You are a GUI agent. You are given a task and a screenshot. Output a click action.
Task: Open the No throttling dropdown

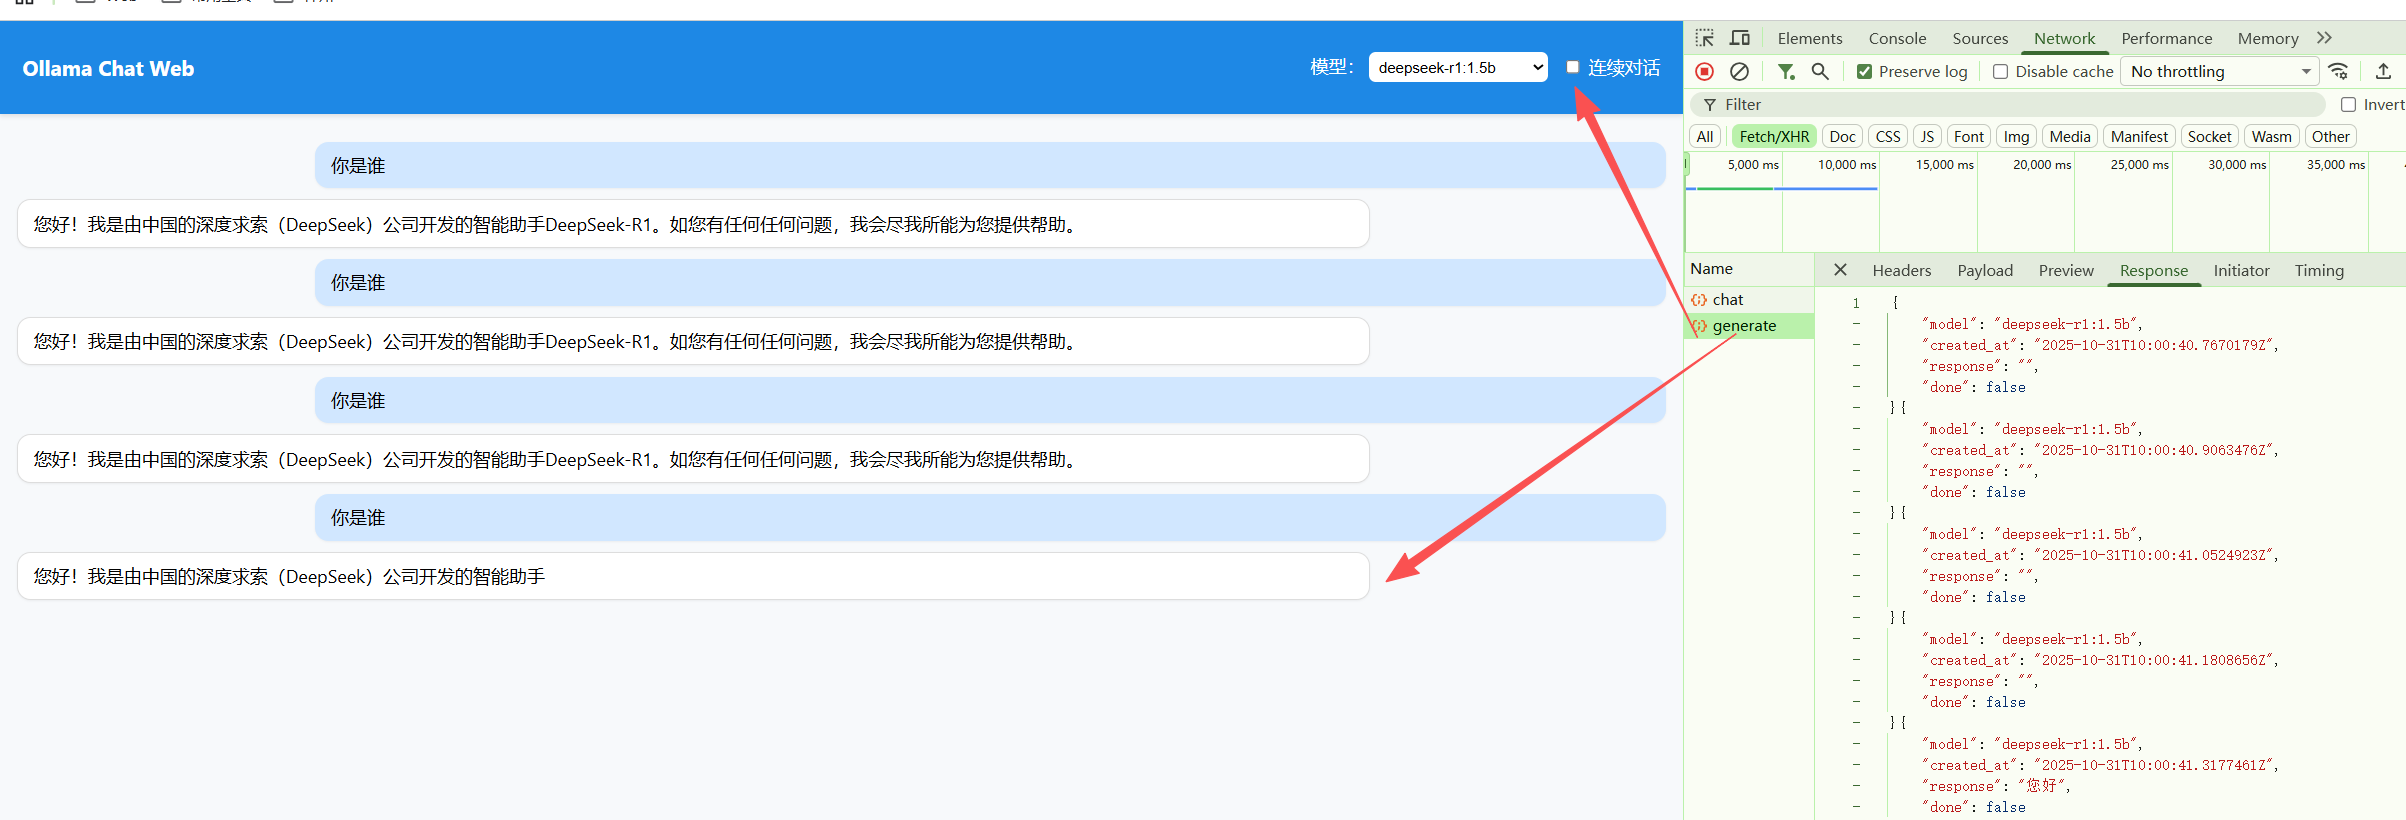point(2219,72)
